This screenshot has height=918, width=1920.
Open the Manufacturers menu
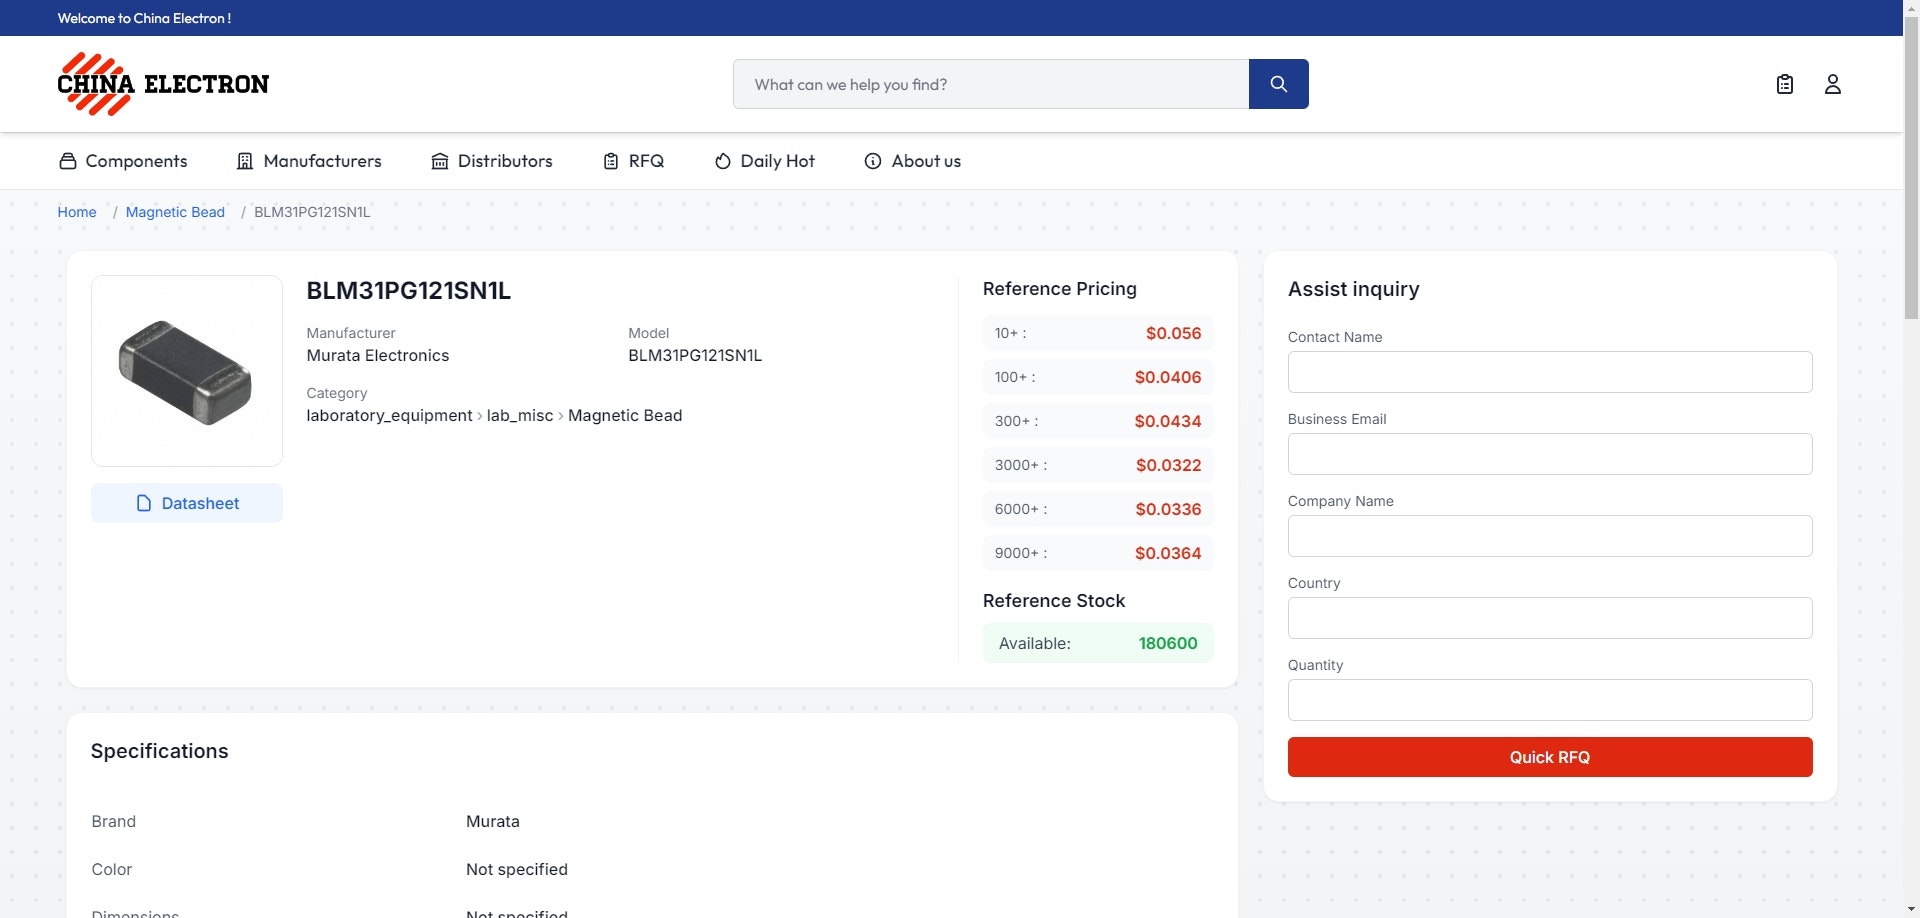click(x=309, y=161)
